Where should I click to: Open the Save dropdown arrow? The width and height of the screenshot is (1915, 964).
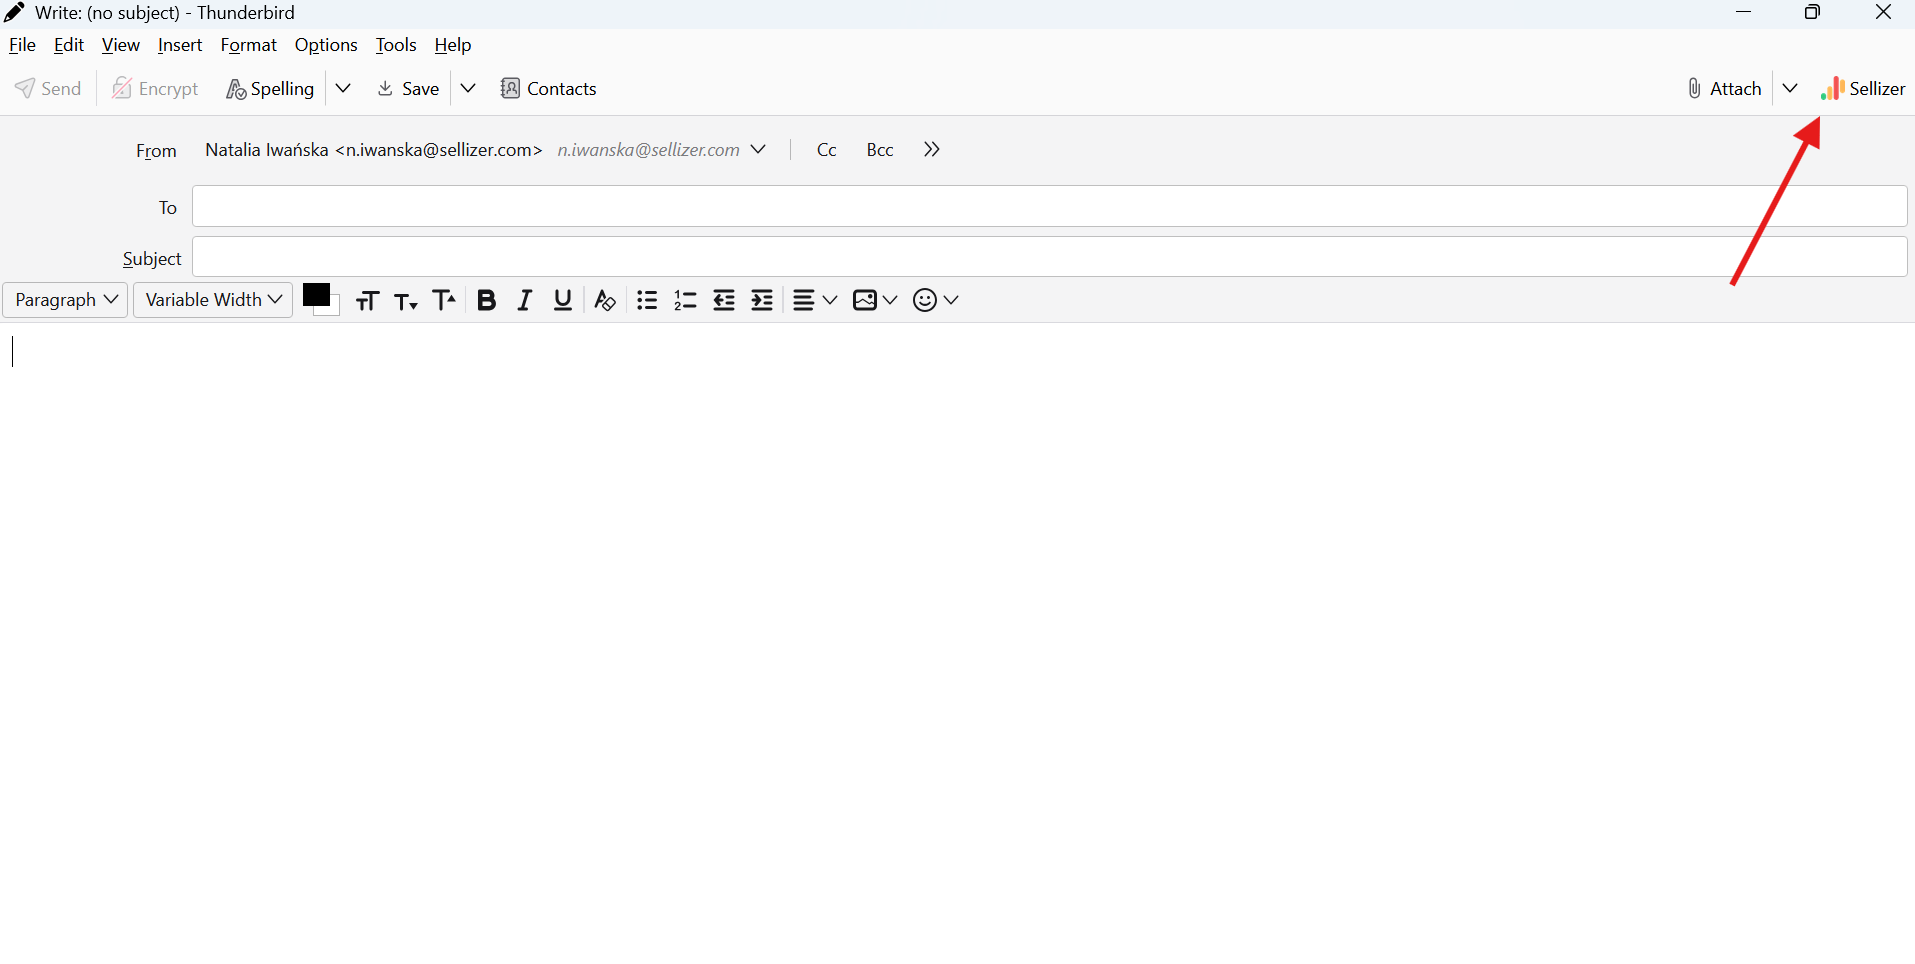[x=468, y=88]
